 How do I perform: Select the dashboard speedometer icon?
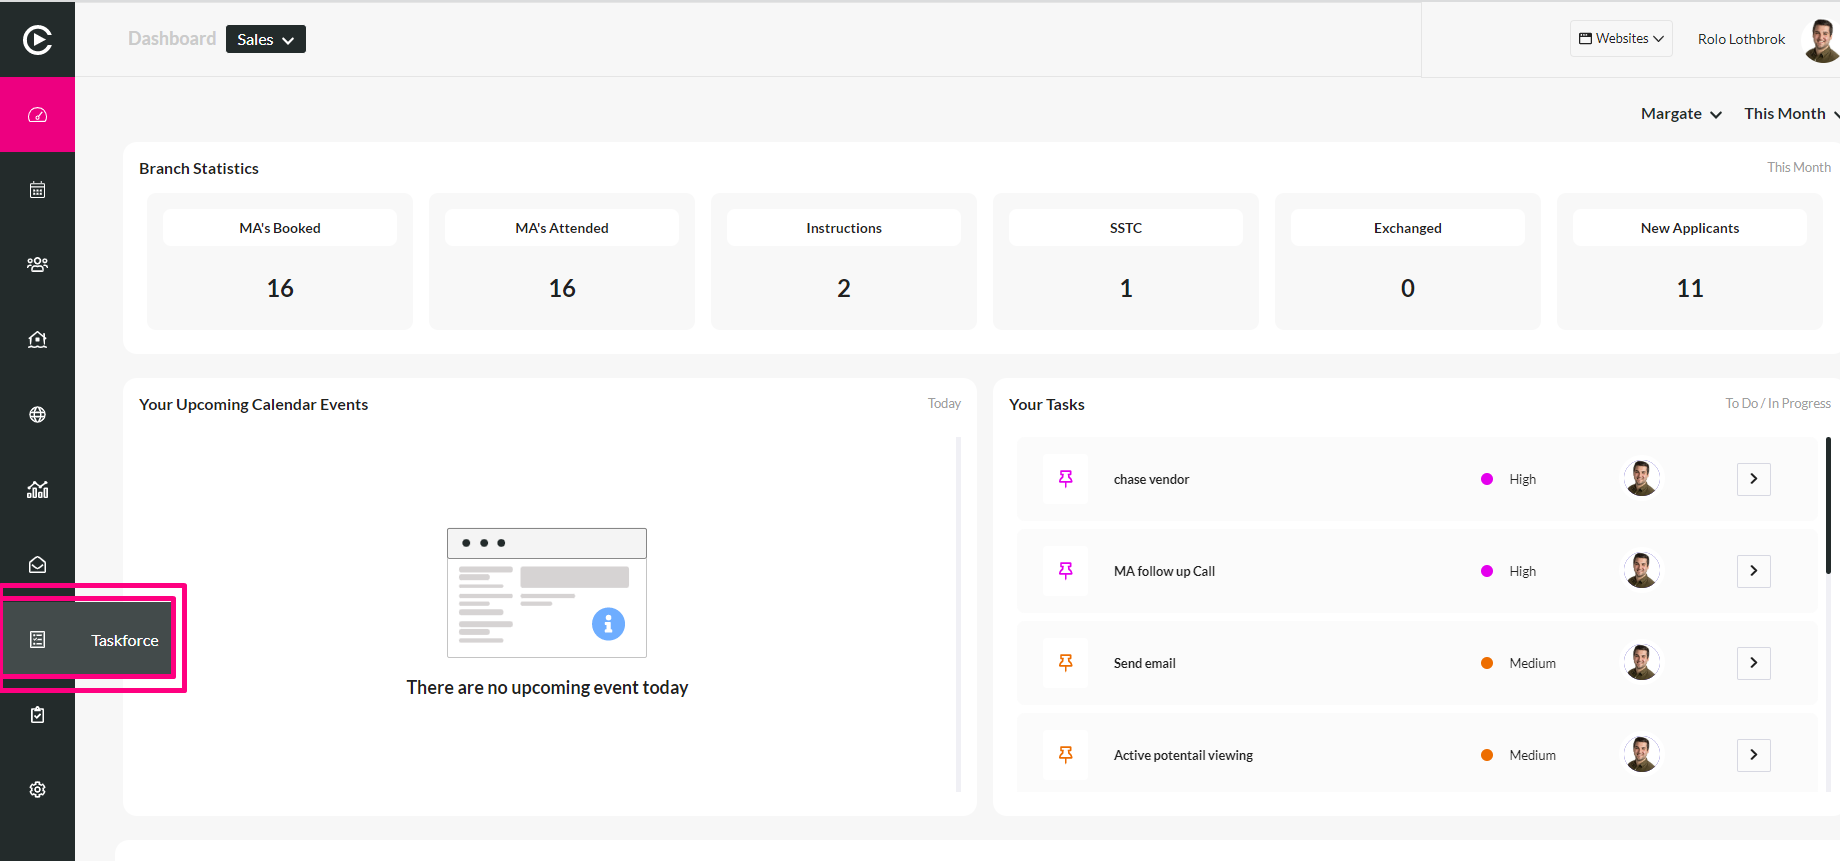point(37,115)
